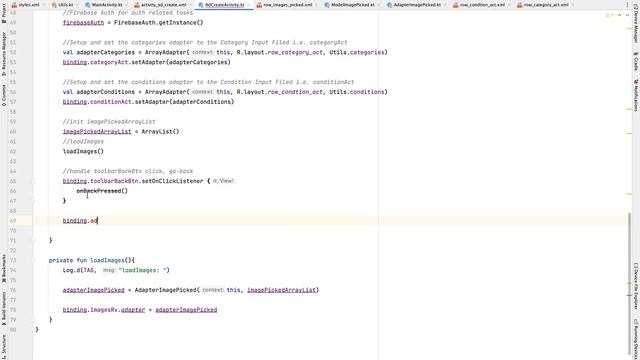
Task: Click the Log.d statement on line 74
Action: [116, 270]
